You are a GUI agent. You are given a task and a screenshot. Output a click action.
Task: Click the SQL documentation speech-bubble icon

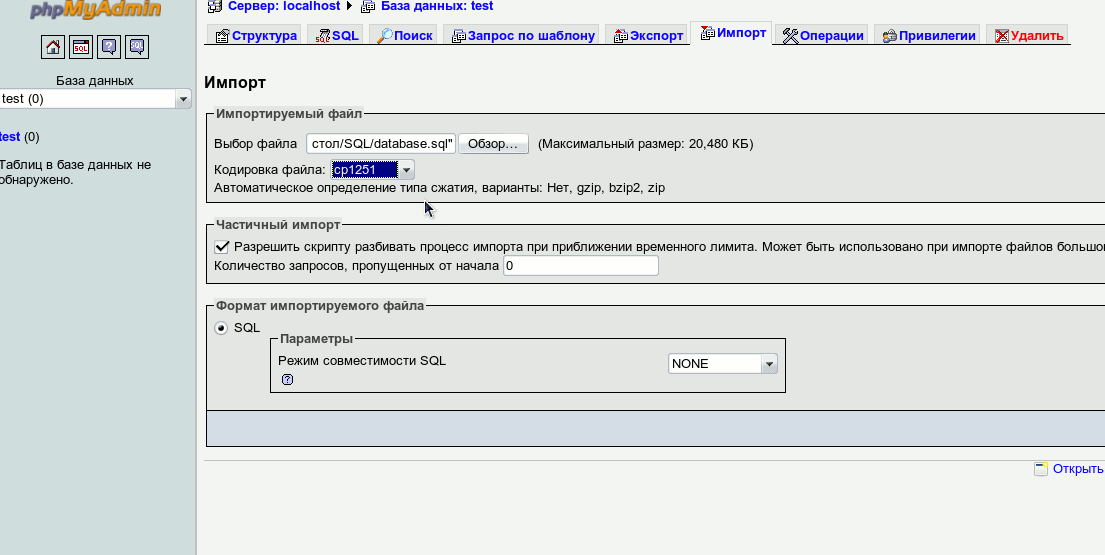coord(137,46)
